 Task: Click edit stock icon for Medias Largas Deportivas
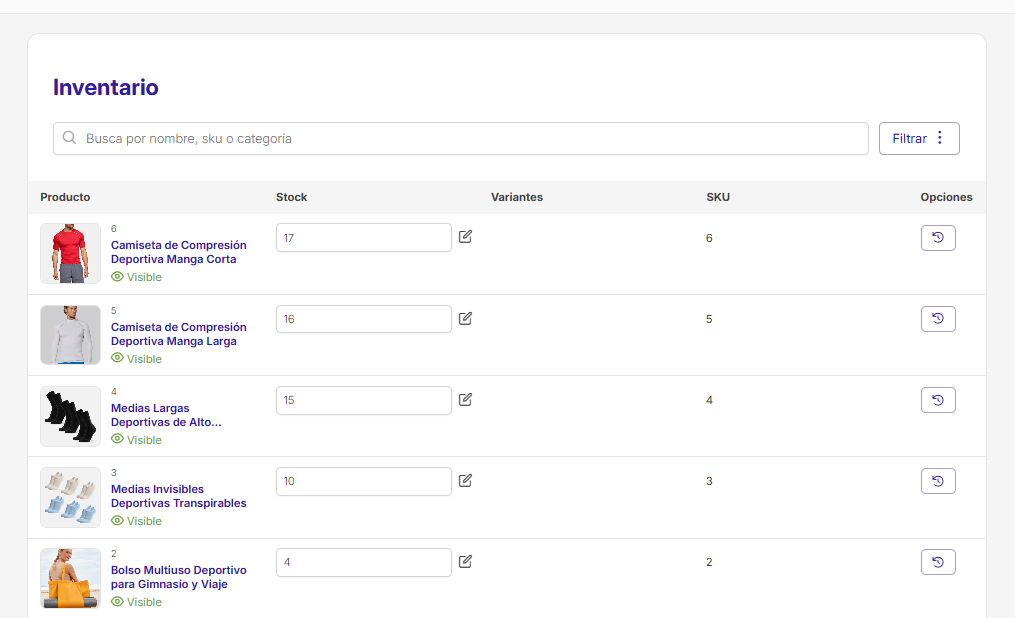point(465,400)
